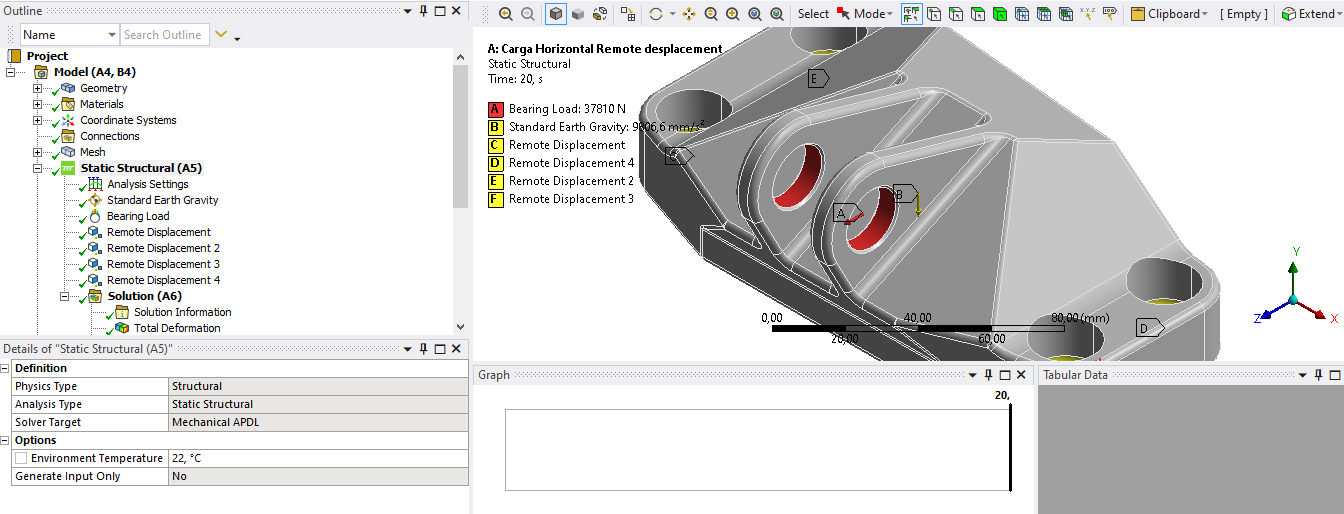
Task: Toggle the Outline panel pin
Action: tap(423, 10)
